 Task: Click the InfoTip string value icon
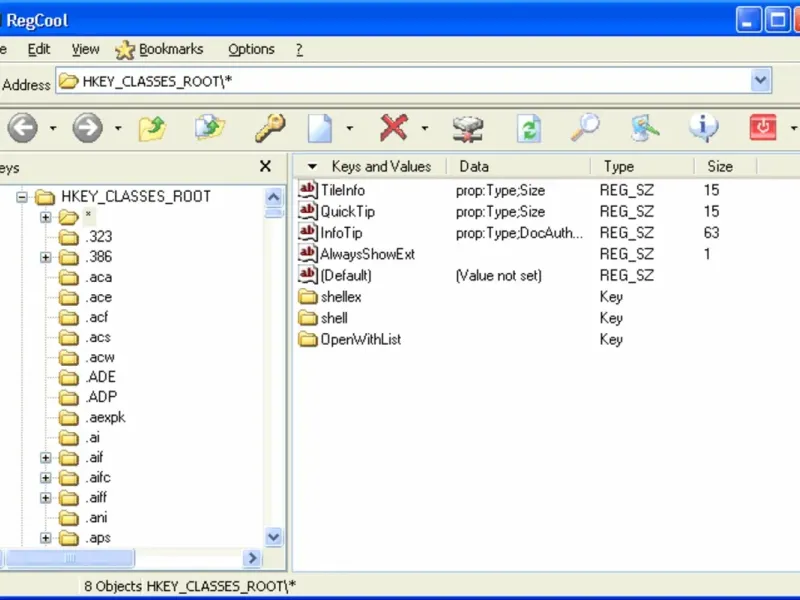pyautogui.click(x=308, y=233)
